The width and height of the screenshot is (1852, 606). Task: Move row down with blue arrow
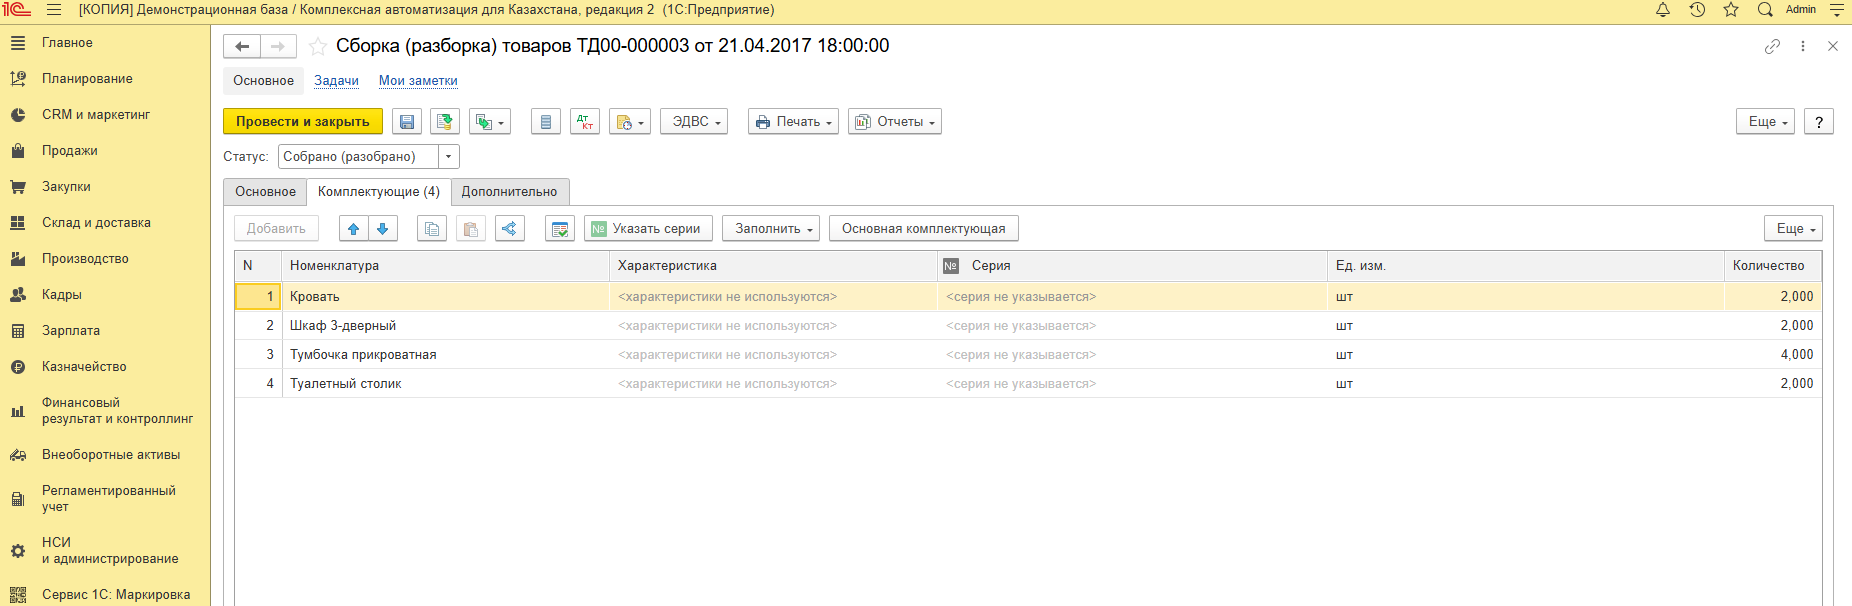coord(383,229)
